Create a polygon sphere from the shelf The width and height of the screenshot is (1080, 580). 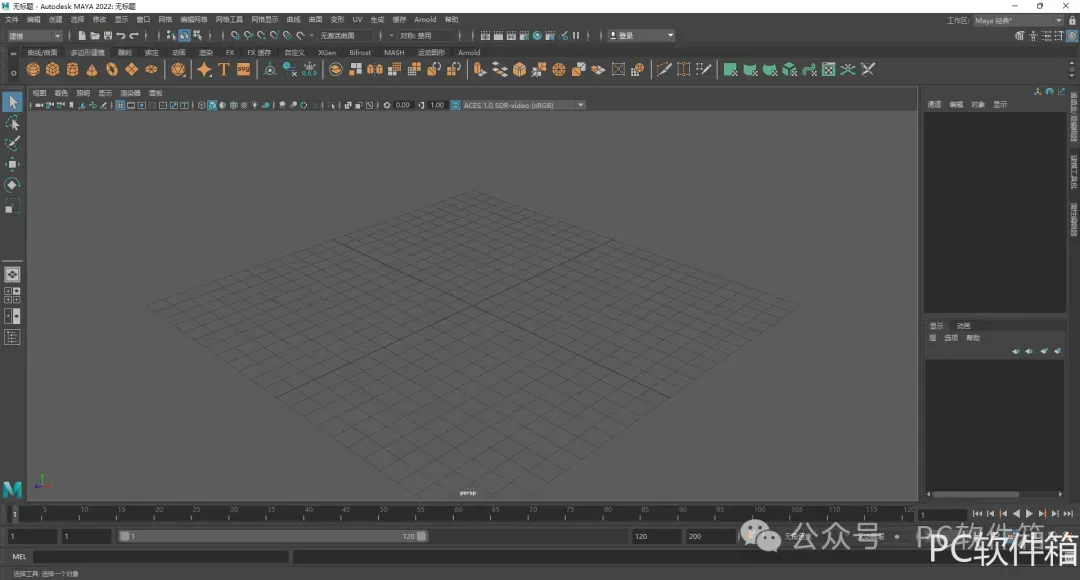(x=33, y=69)
